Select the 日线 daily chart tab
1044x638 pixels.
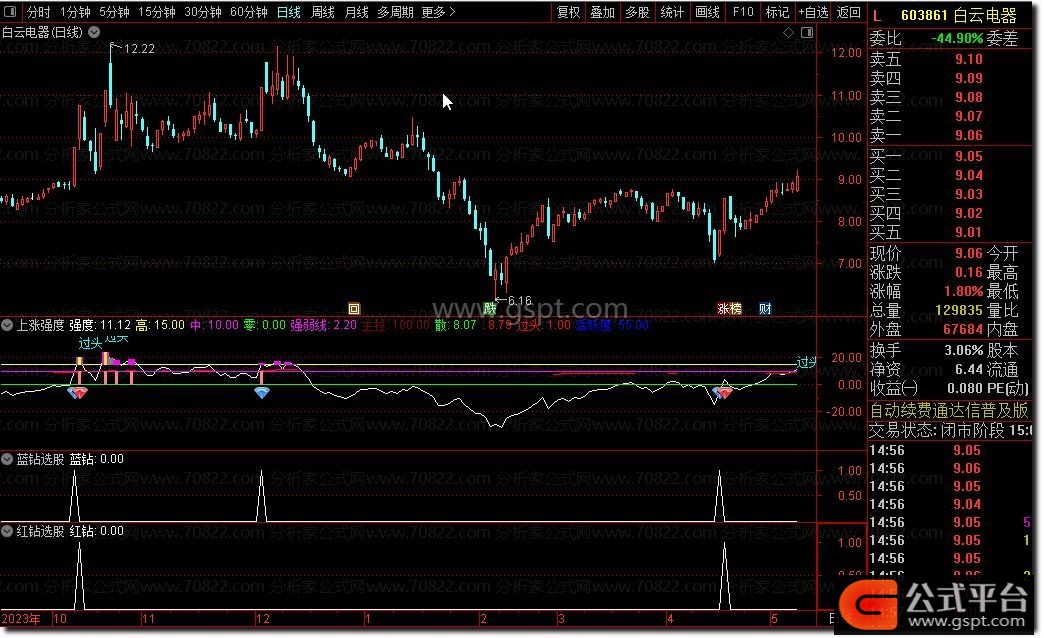coord(289,12)
